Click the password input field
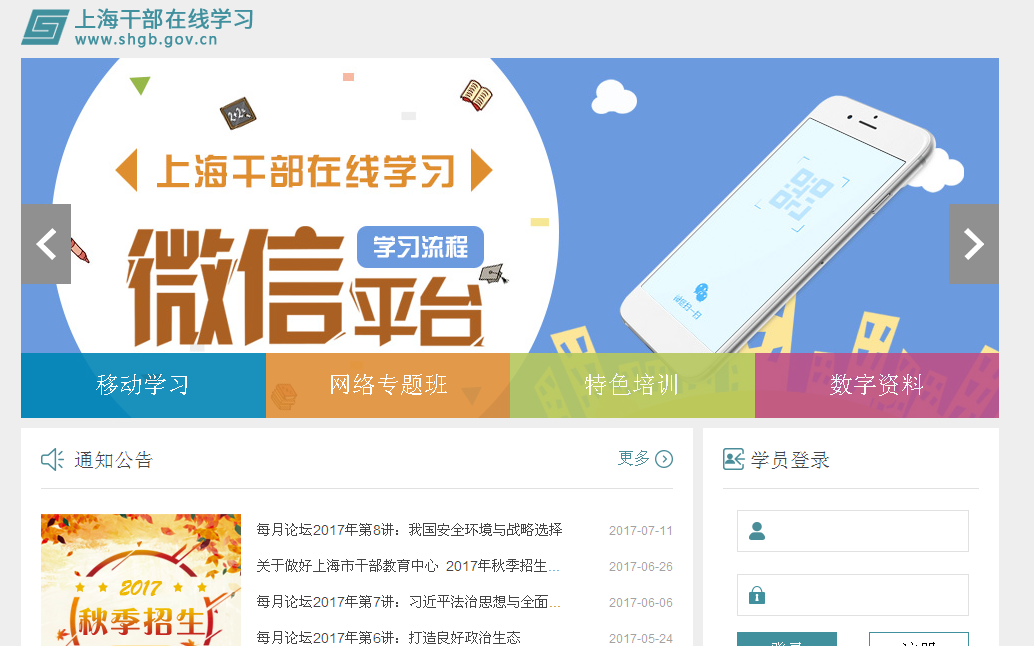The height and width of the screenshot is (646, 1034). (853, 595)
